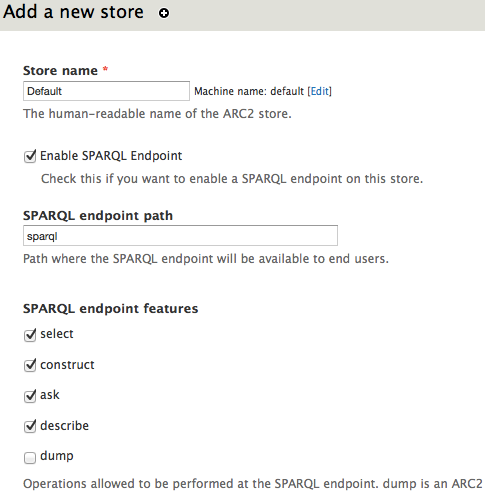The image size is (485, 494).
Task: Click the SPARQL endpoint path label
Action: point(98,216)
